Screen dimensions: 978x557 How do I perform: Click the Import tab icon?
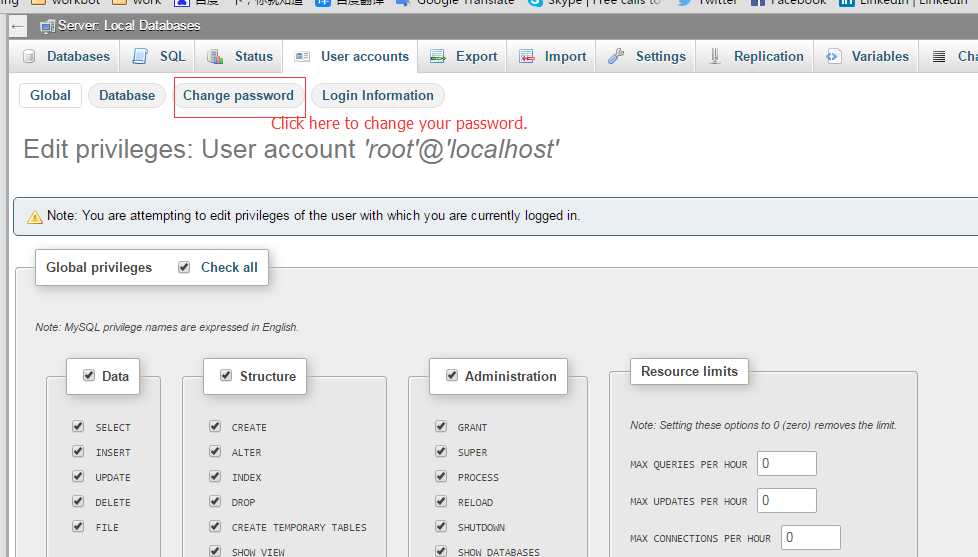527,57
